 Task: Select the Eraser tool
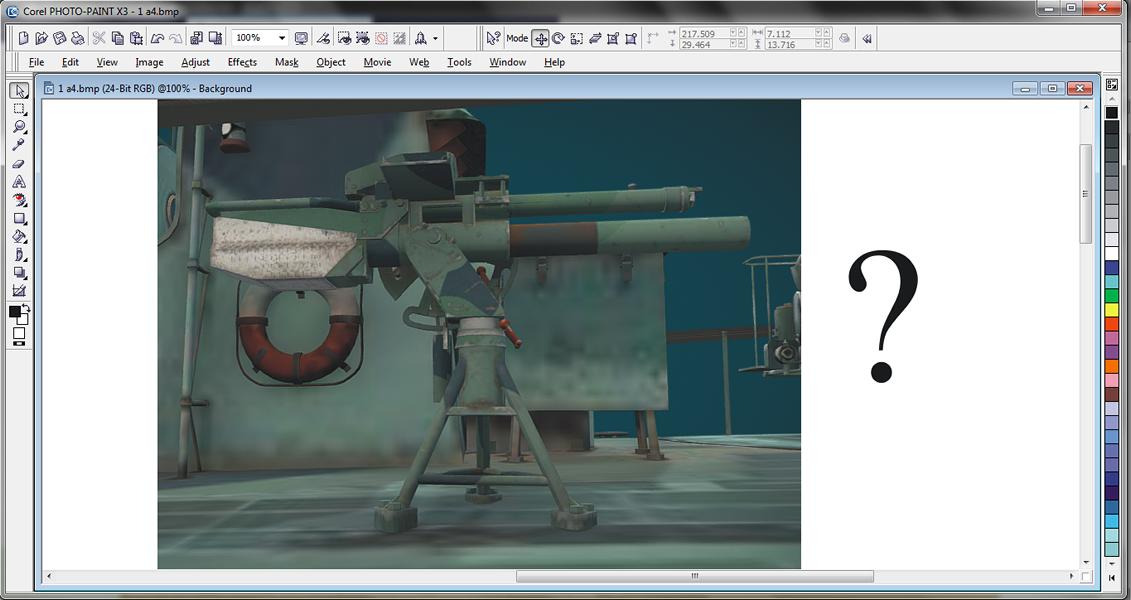click(x=19, y=164)
